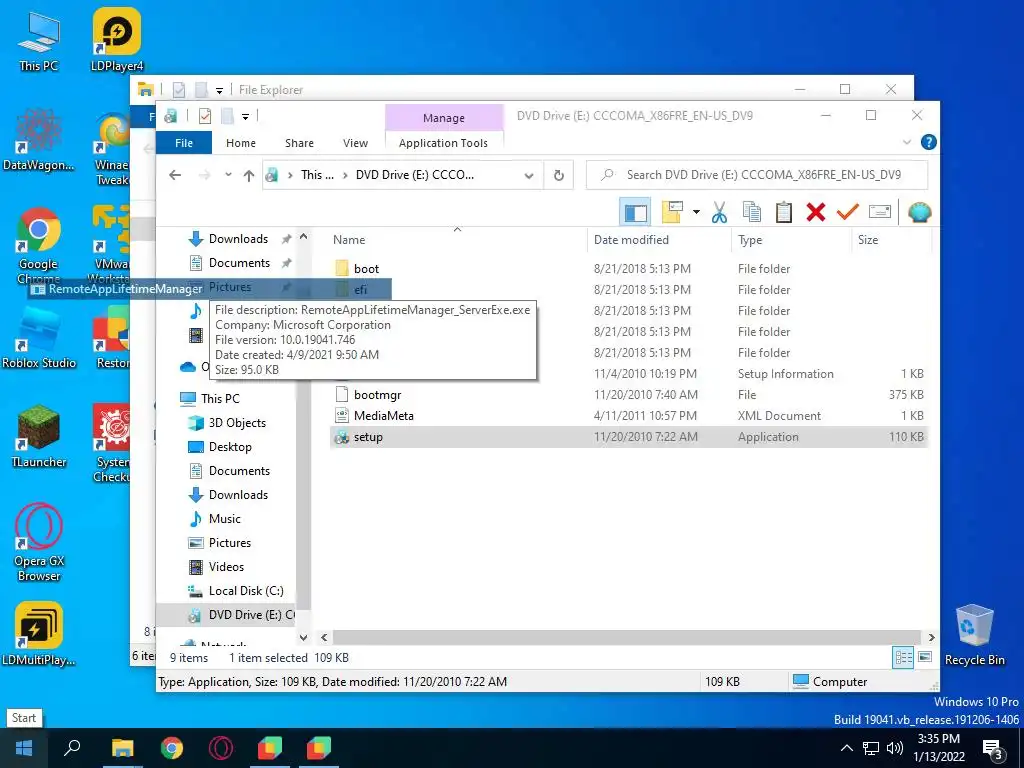
Task: Click breadcrumb chevron after This PC segment
Action: 345,175
